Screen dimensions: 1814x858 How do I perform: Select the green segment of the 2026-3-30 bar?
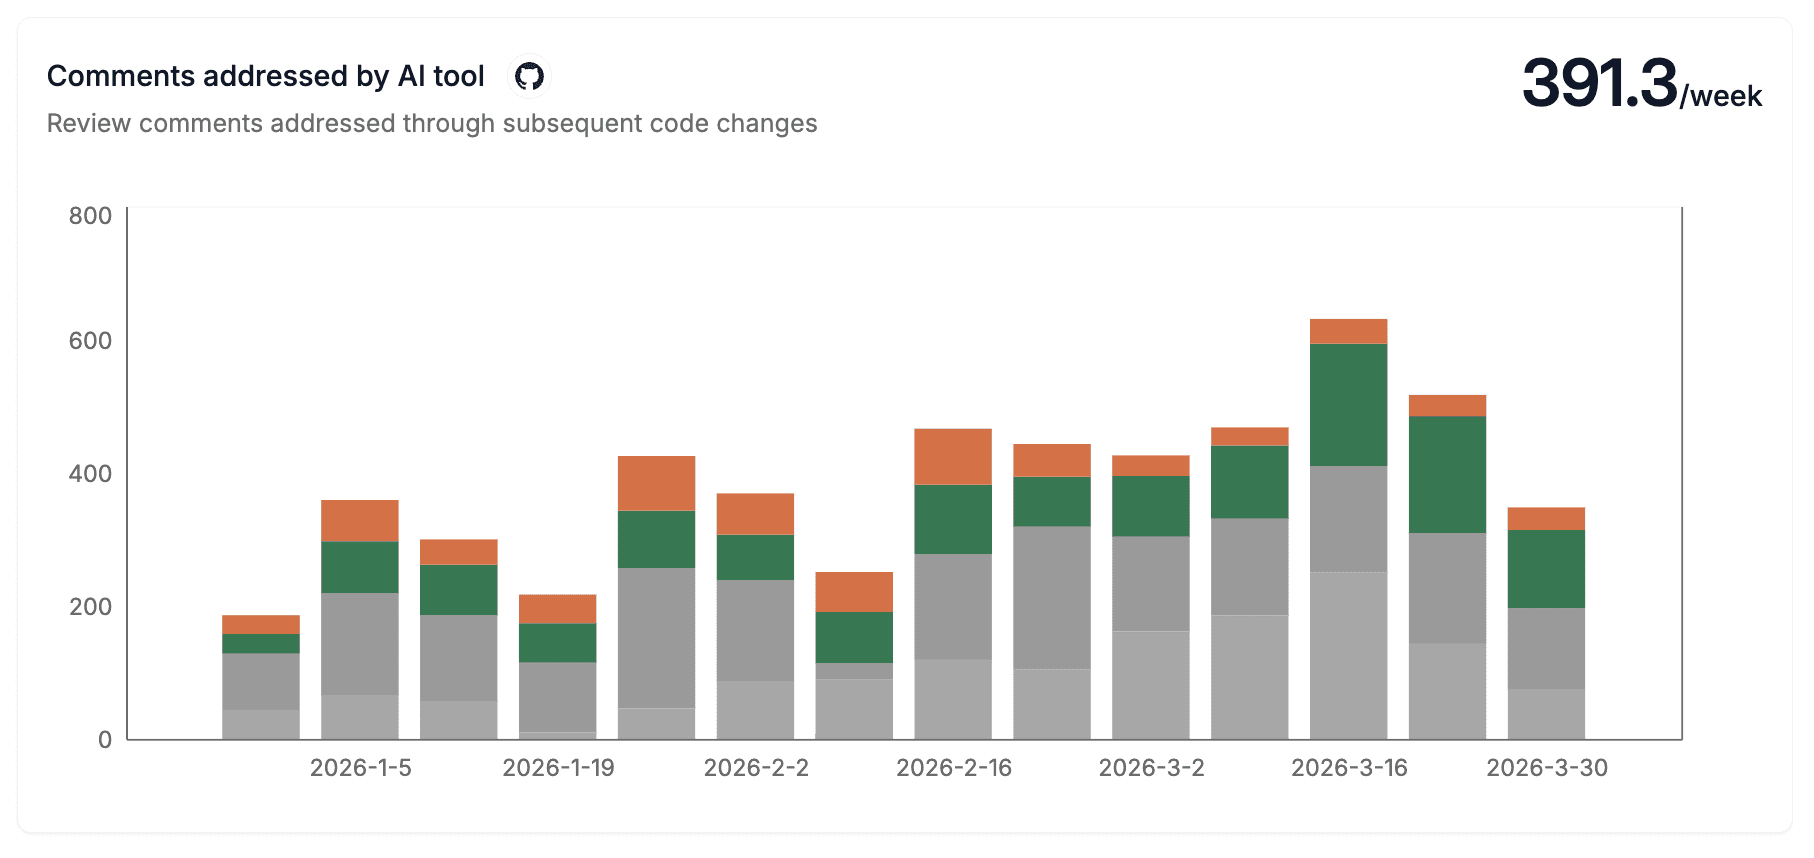pyautogui.click(x=1547, y=569)
